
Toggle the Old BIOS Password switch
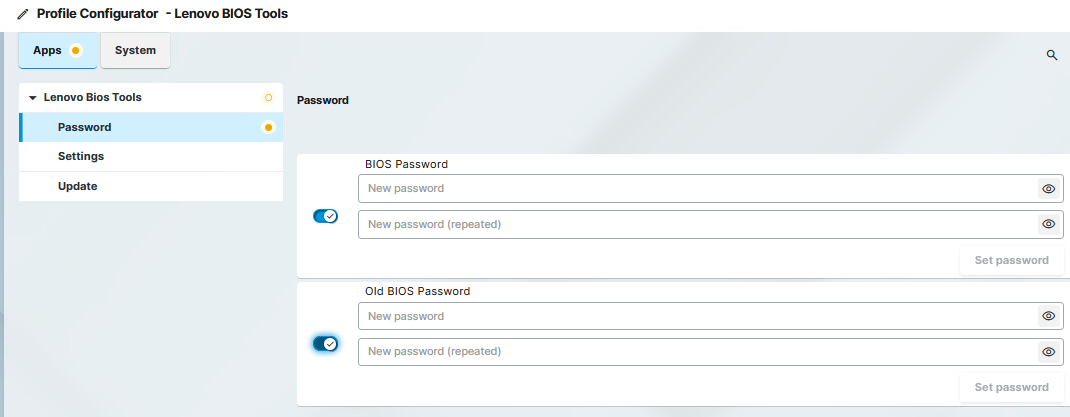click(x=326, y=344)
